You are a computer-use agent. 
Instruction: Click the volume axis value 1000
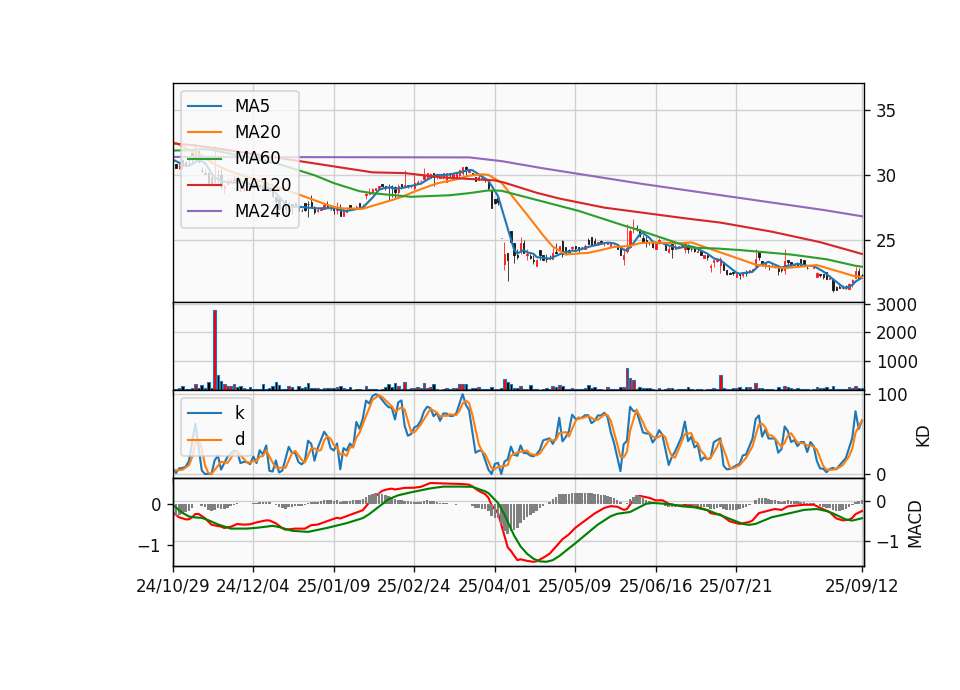pyautogui.click(x=896, y=362)
